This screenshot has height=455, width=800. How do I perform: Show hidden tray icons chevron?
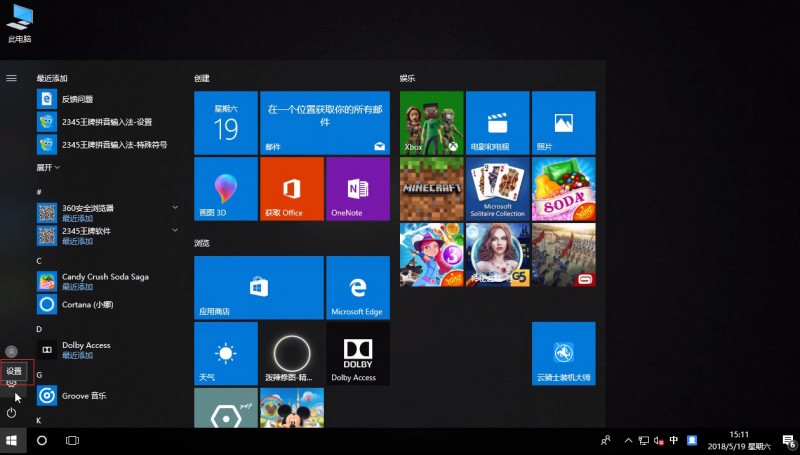pyautogui.click(x=628, y=440)
